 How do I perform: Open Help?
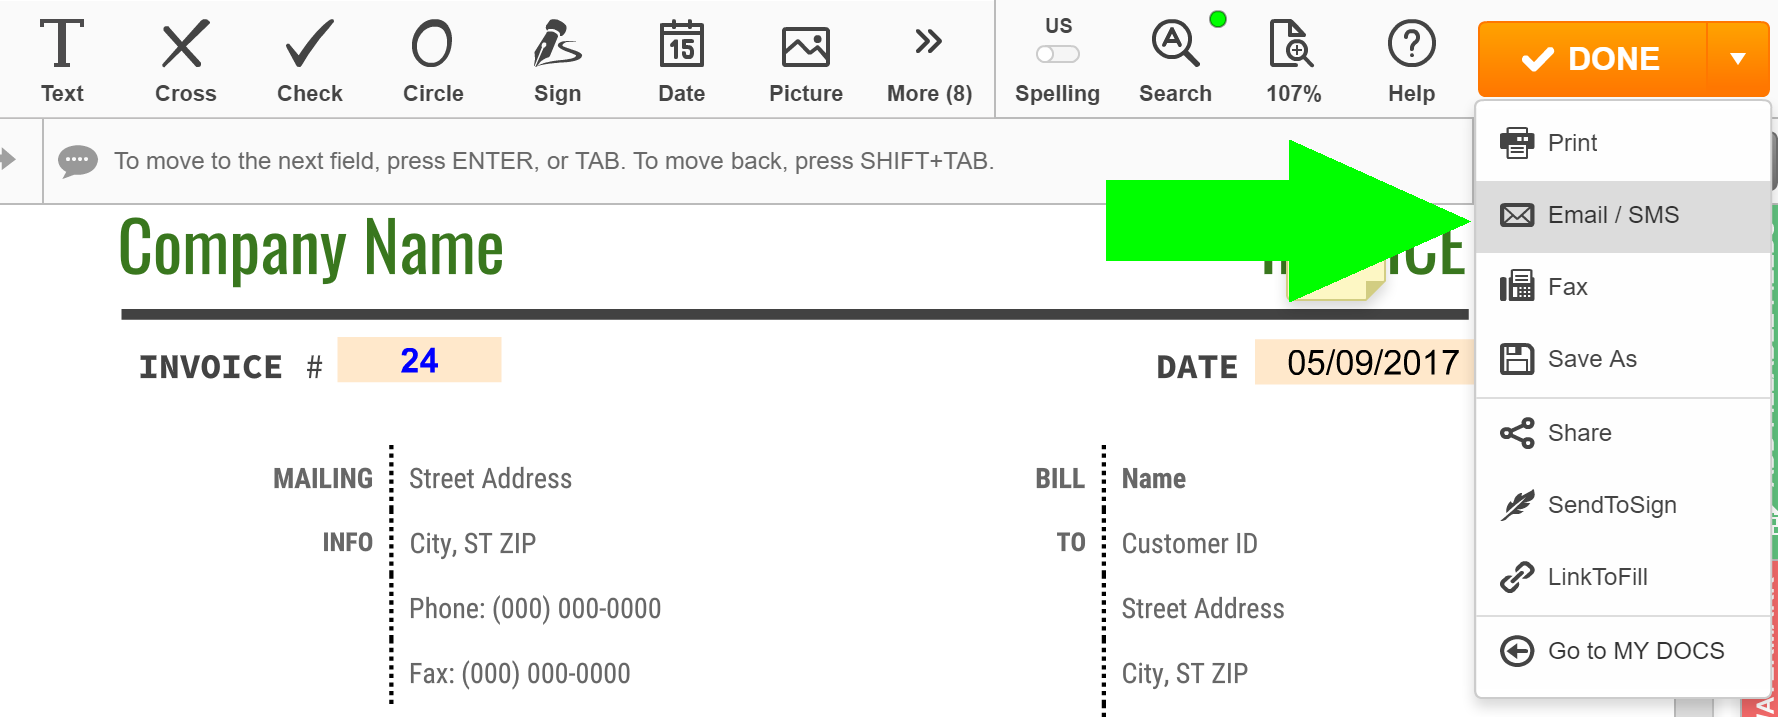[1411, 61]
